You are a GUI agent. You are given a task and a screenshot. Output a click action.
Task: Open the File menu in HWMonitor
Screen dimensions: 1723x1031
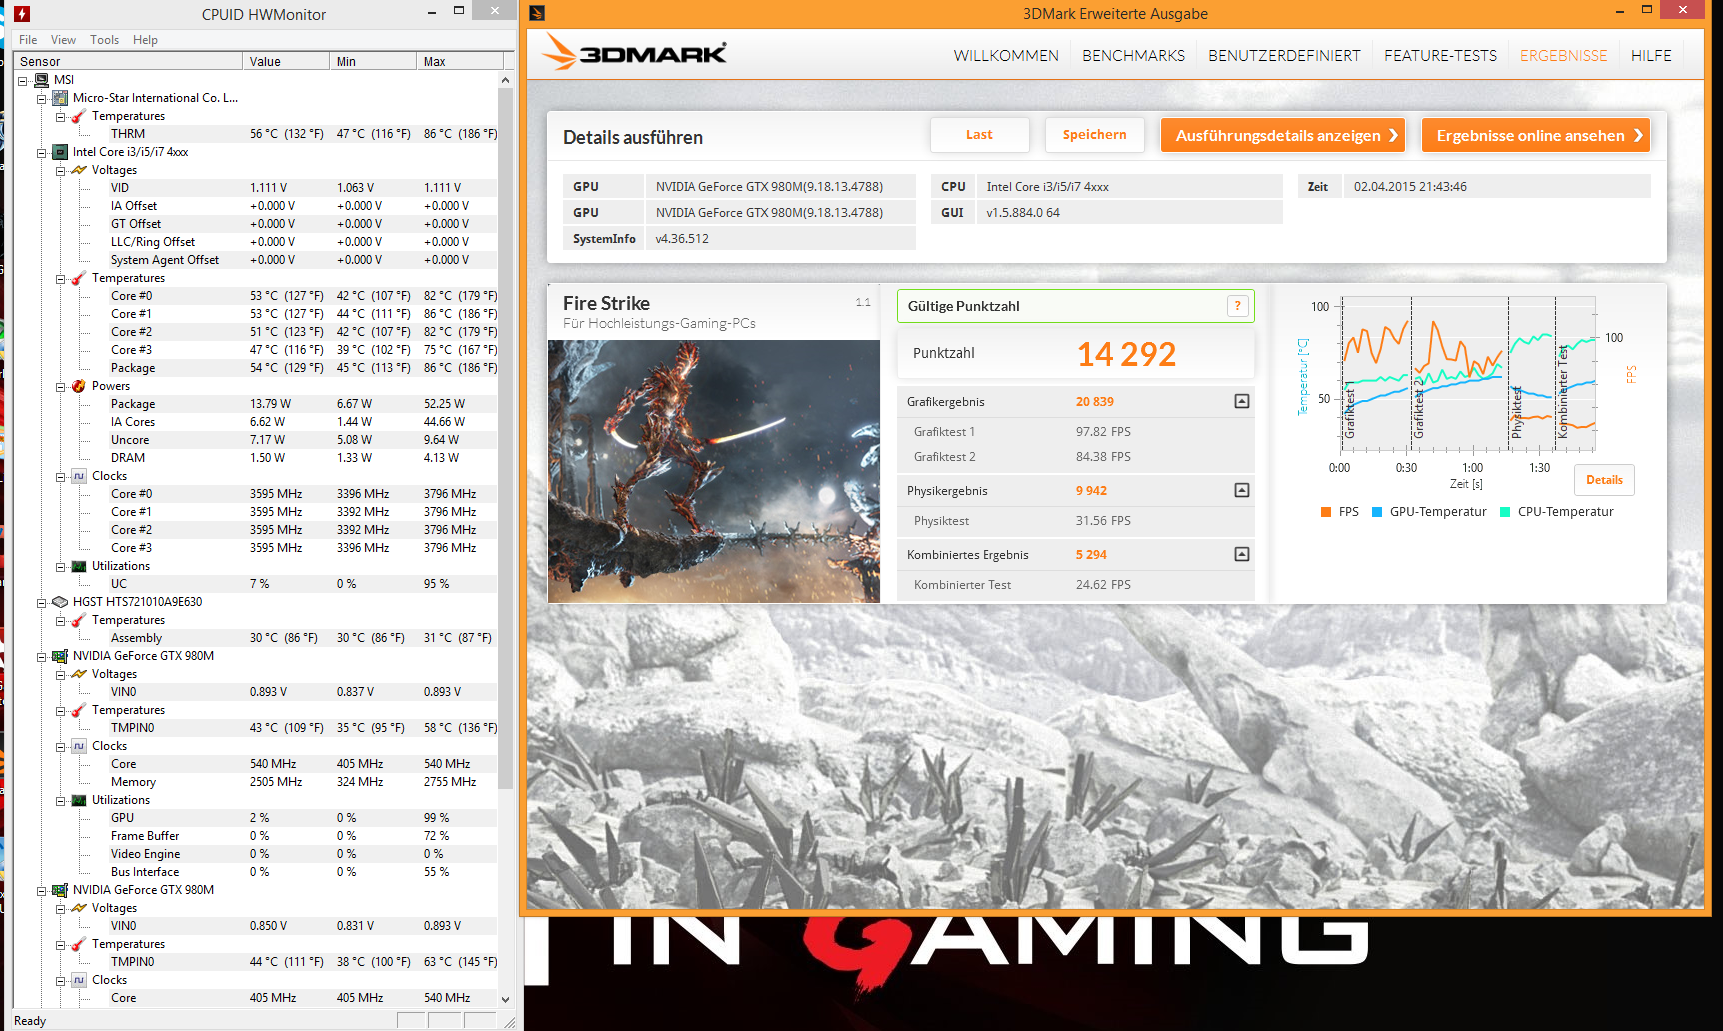click(28, 40)
